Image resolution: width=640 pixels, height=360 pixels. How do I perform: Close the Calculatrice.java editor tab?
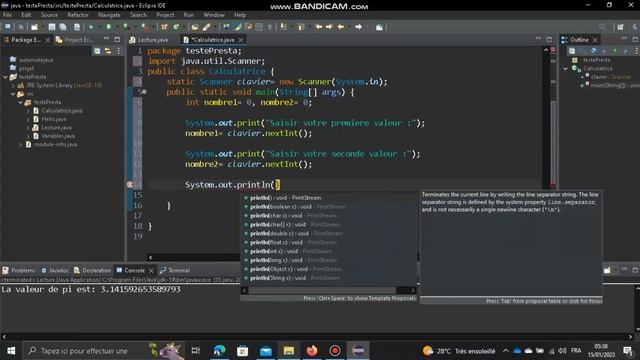pyautogui.click(x=241, y=40)
